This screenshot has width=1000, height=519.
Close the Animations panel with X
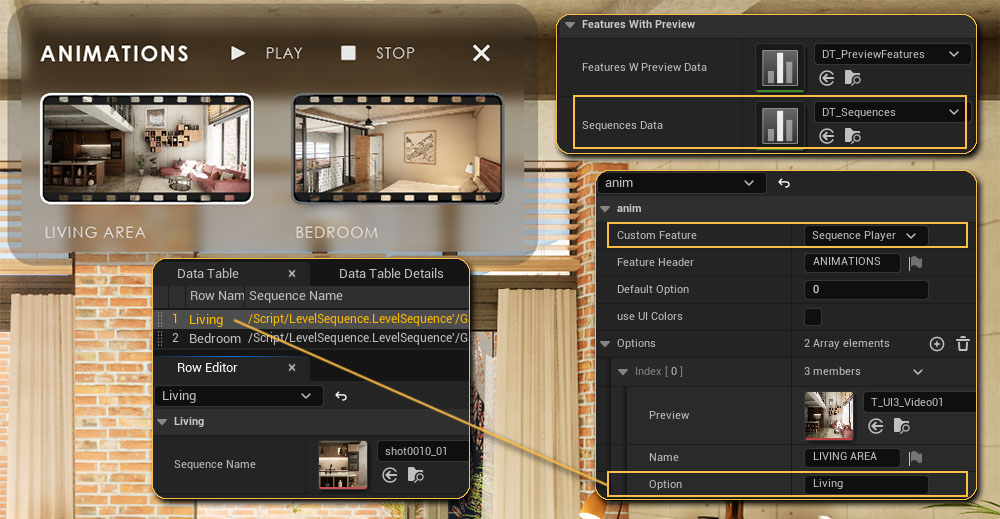(x=481, y=53)
